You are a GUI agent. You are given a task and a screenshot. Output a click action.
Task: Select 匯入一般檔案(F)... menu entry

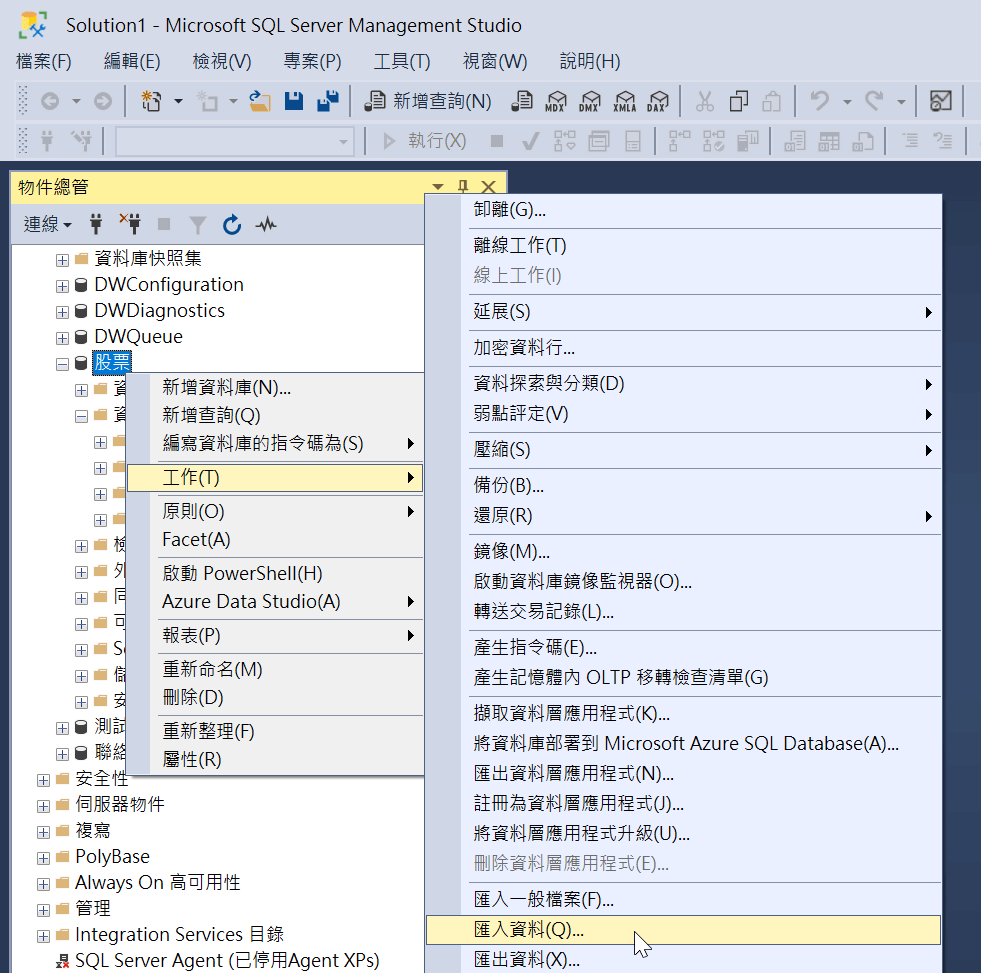(x=683, y=899)
